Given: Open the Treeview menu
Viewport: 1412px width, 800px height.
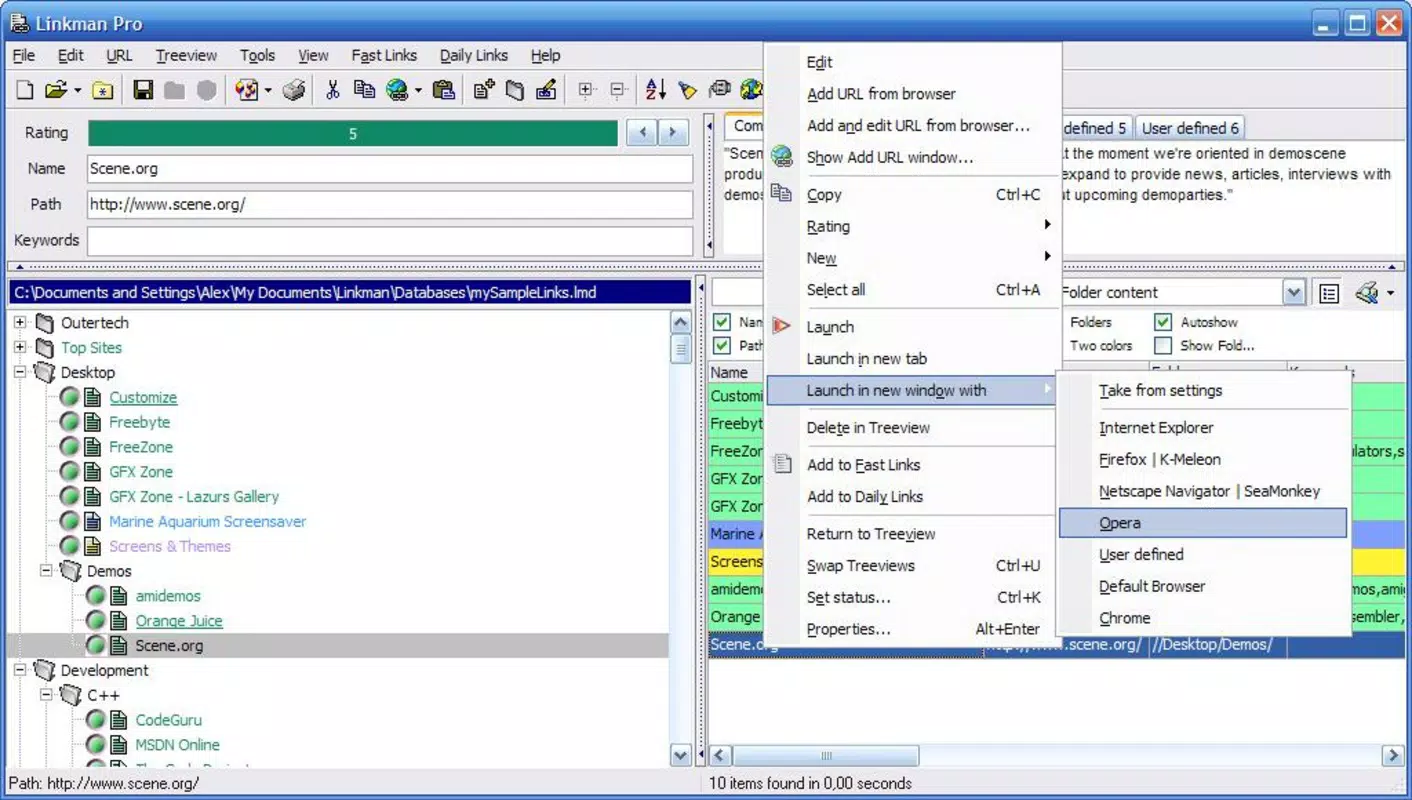Looking at the screenshot, I should coord(186,55).
